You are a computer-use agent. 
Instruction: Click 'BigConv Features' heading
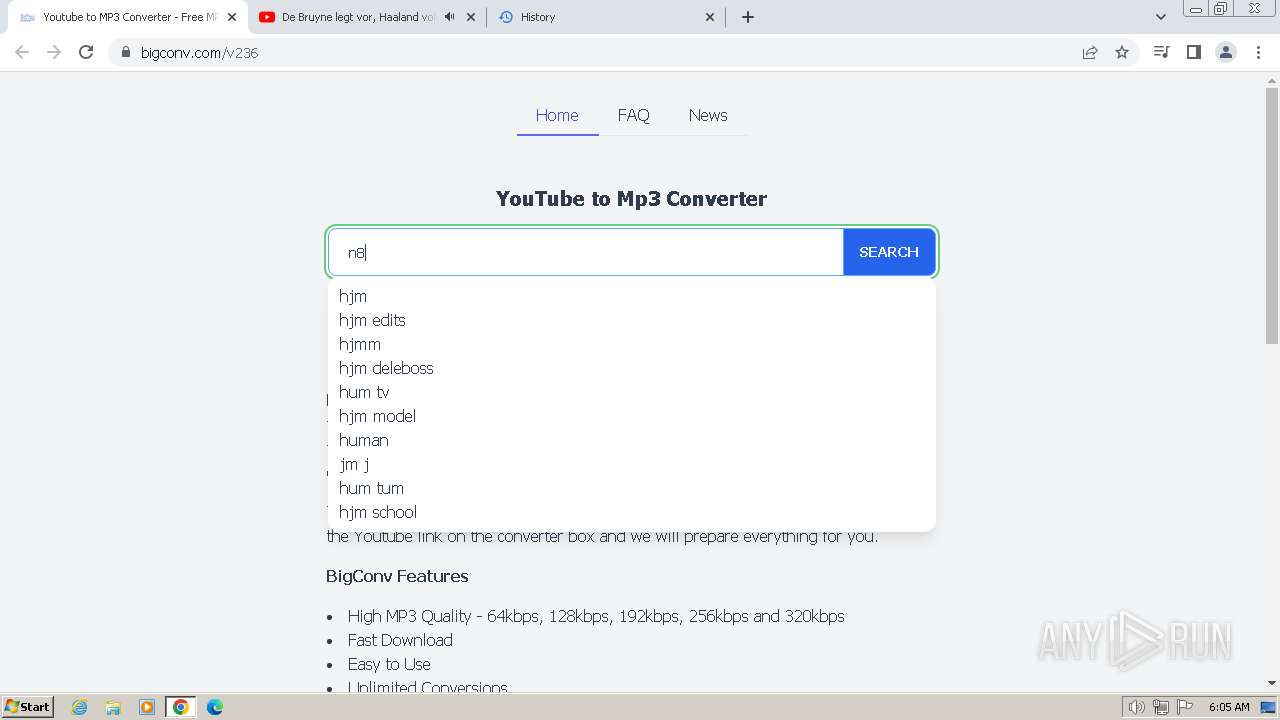[x=397, y=576]
